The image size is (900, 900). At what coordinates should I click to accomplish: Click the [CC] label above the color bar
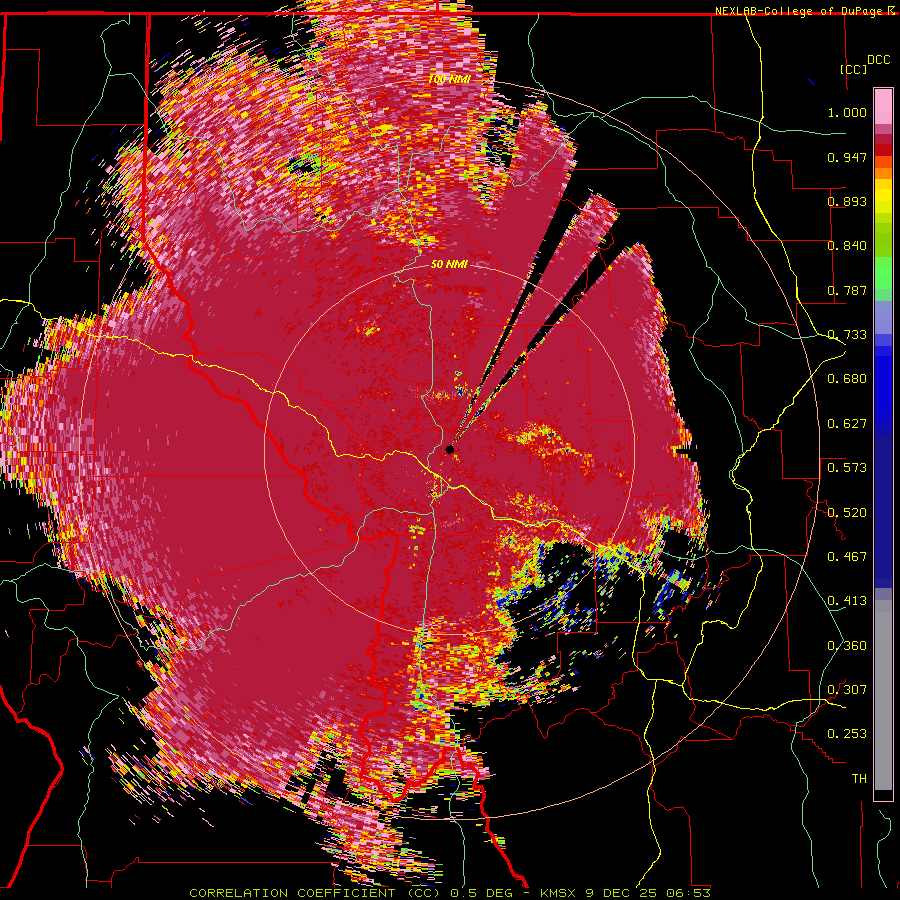click(x=853, y=69)
